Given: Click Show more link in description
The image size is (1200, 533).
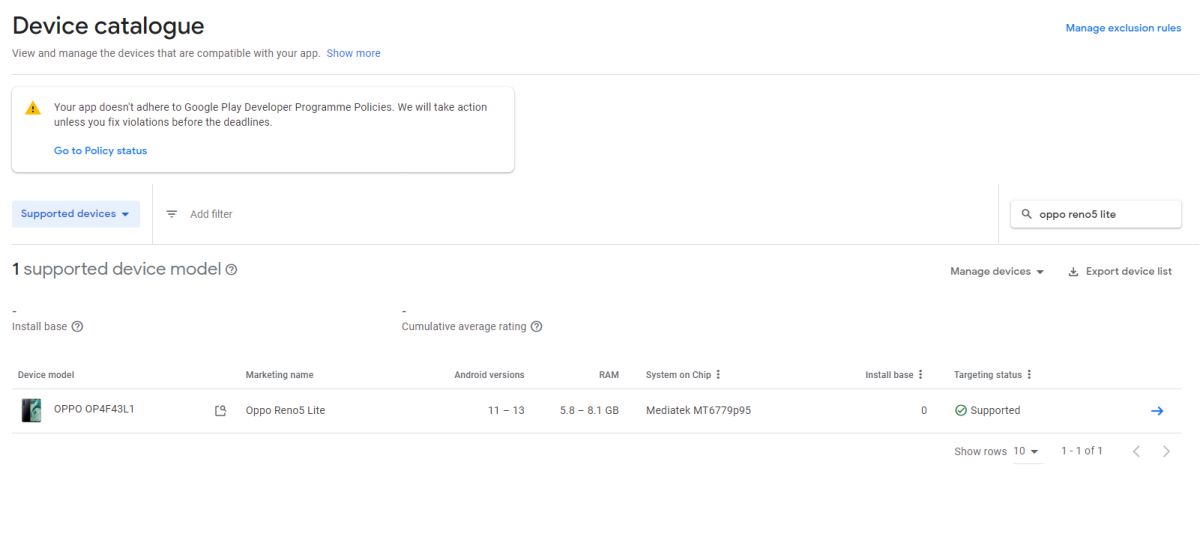Looking at the screenshot, I should pos(353,53).
